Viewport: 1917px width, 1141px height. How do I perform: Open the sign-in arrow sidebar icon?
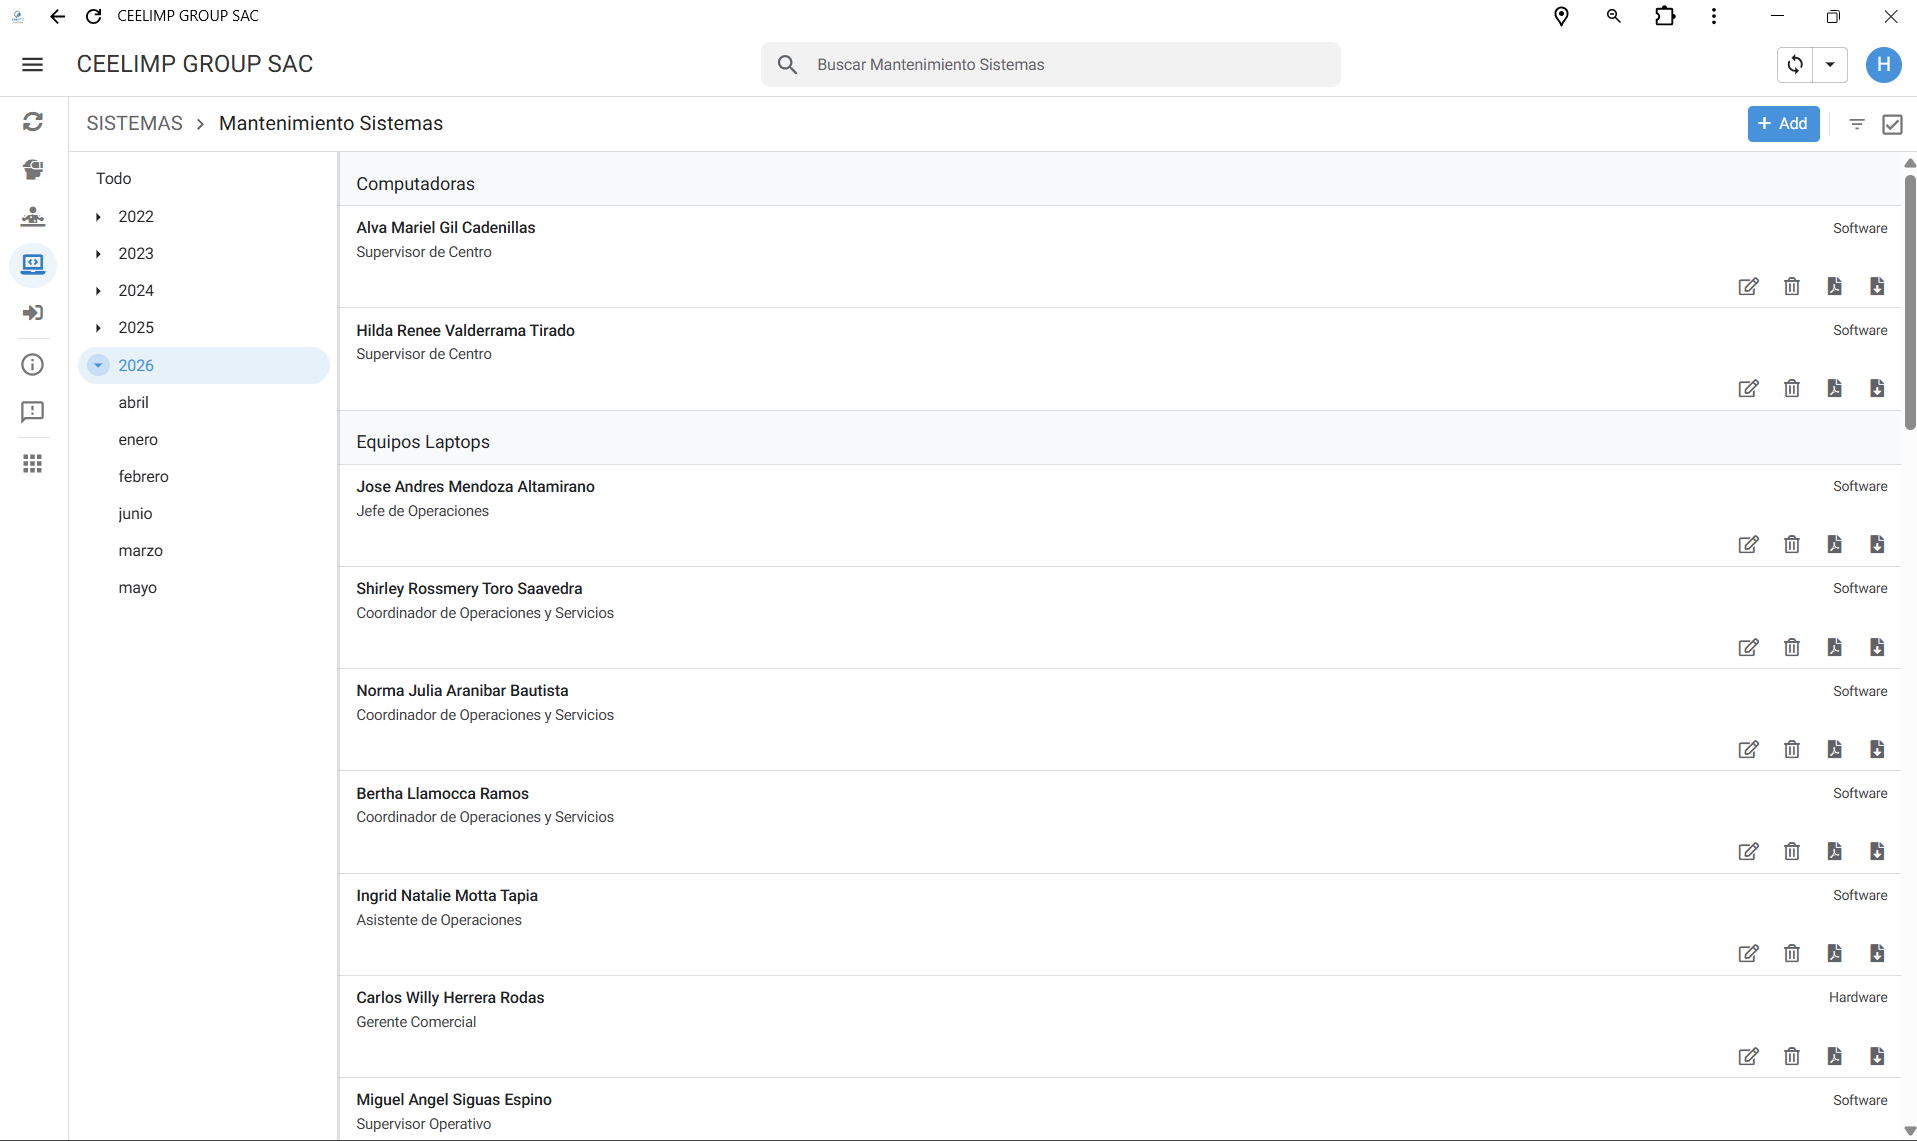(x=33, y=313)
